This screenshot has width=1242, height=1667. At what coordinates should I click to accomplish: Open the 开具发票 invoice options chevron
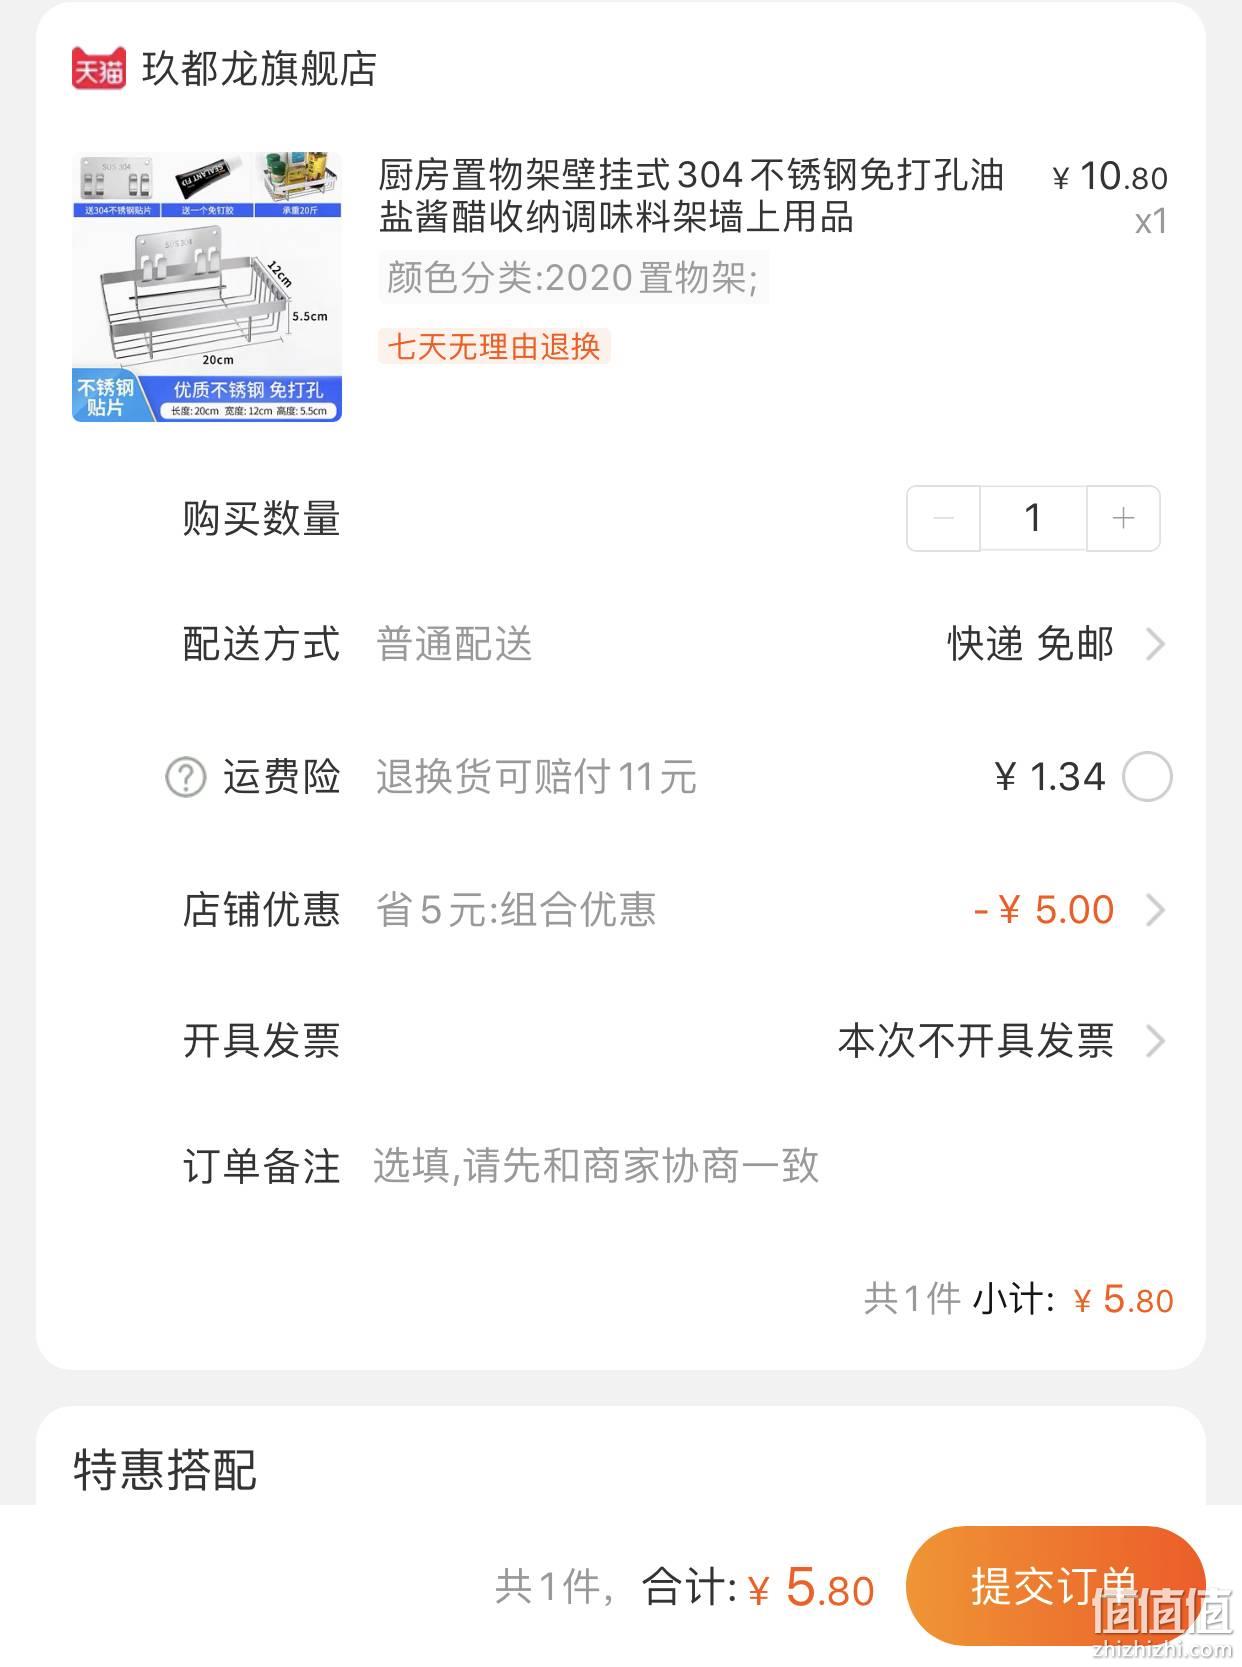[x=1155, y=1042]
